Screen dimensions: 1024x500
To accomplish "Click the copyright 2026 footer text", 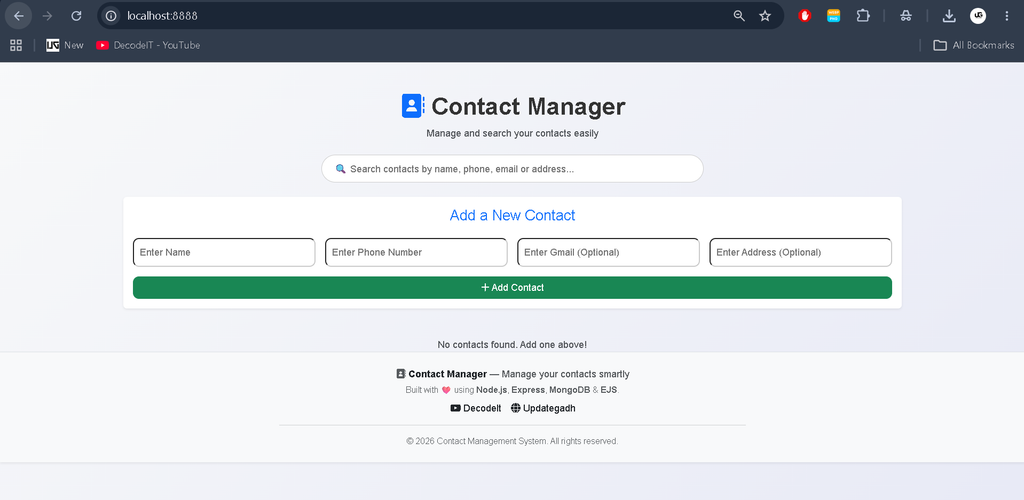I will (512, 441).
